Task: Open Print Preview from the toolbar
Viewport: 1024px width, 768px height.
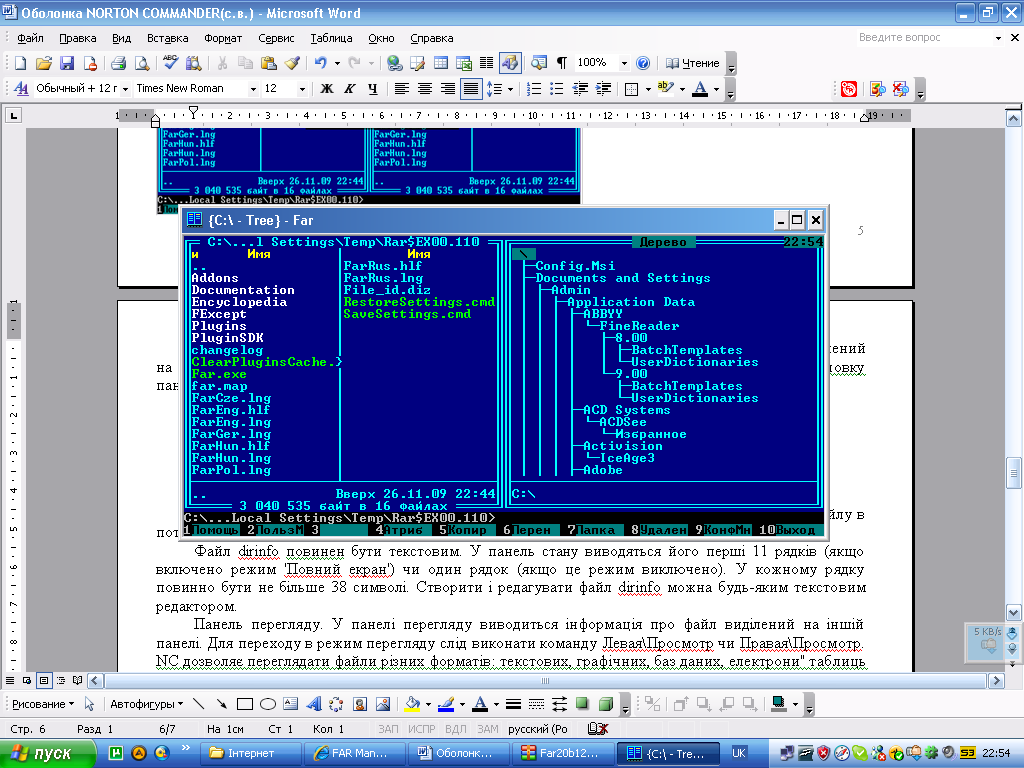Action: (x=142, y=63)
